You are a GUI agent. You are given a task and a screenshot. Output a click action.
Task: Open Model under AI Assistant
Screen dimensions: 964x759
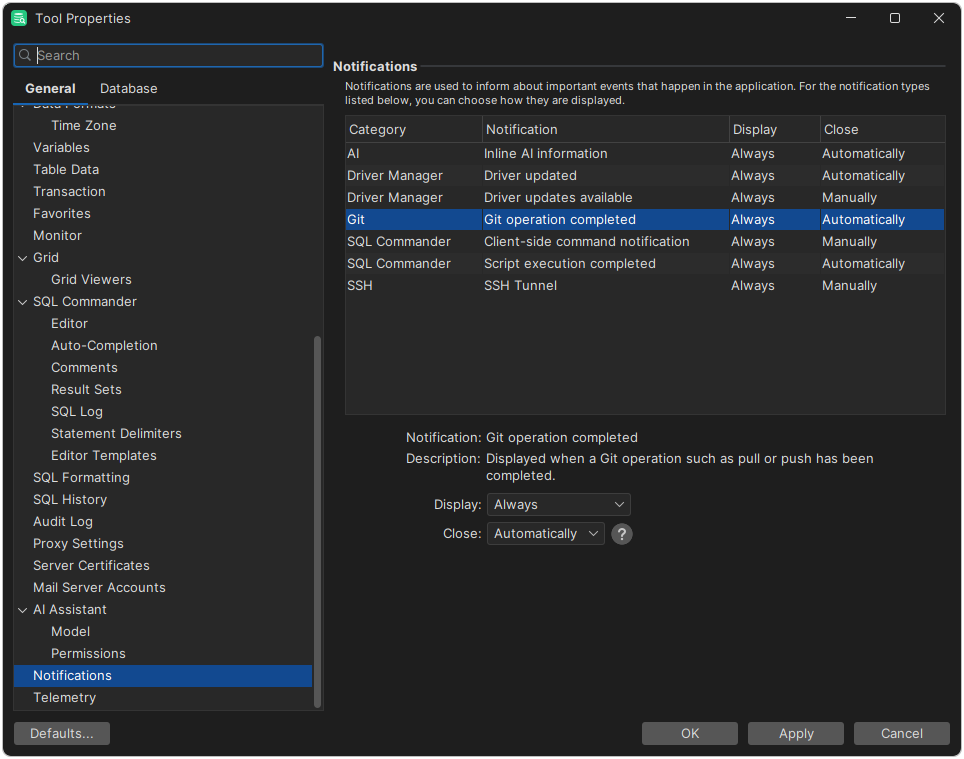71,632
